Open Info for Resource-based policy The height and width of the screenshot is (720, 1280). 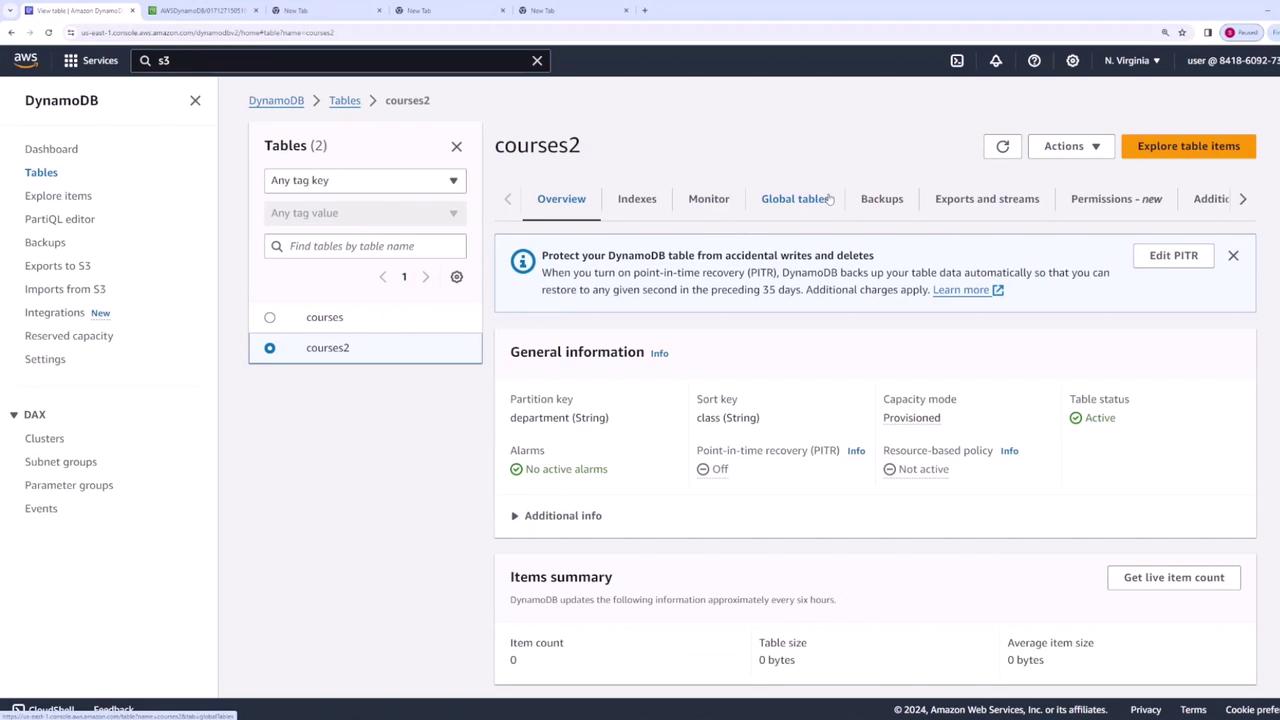click(1009, 451)
